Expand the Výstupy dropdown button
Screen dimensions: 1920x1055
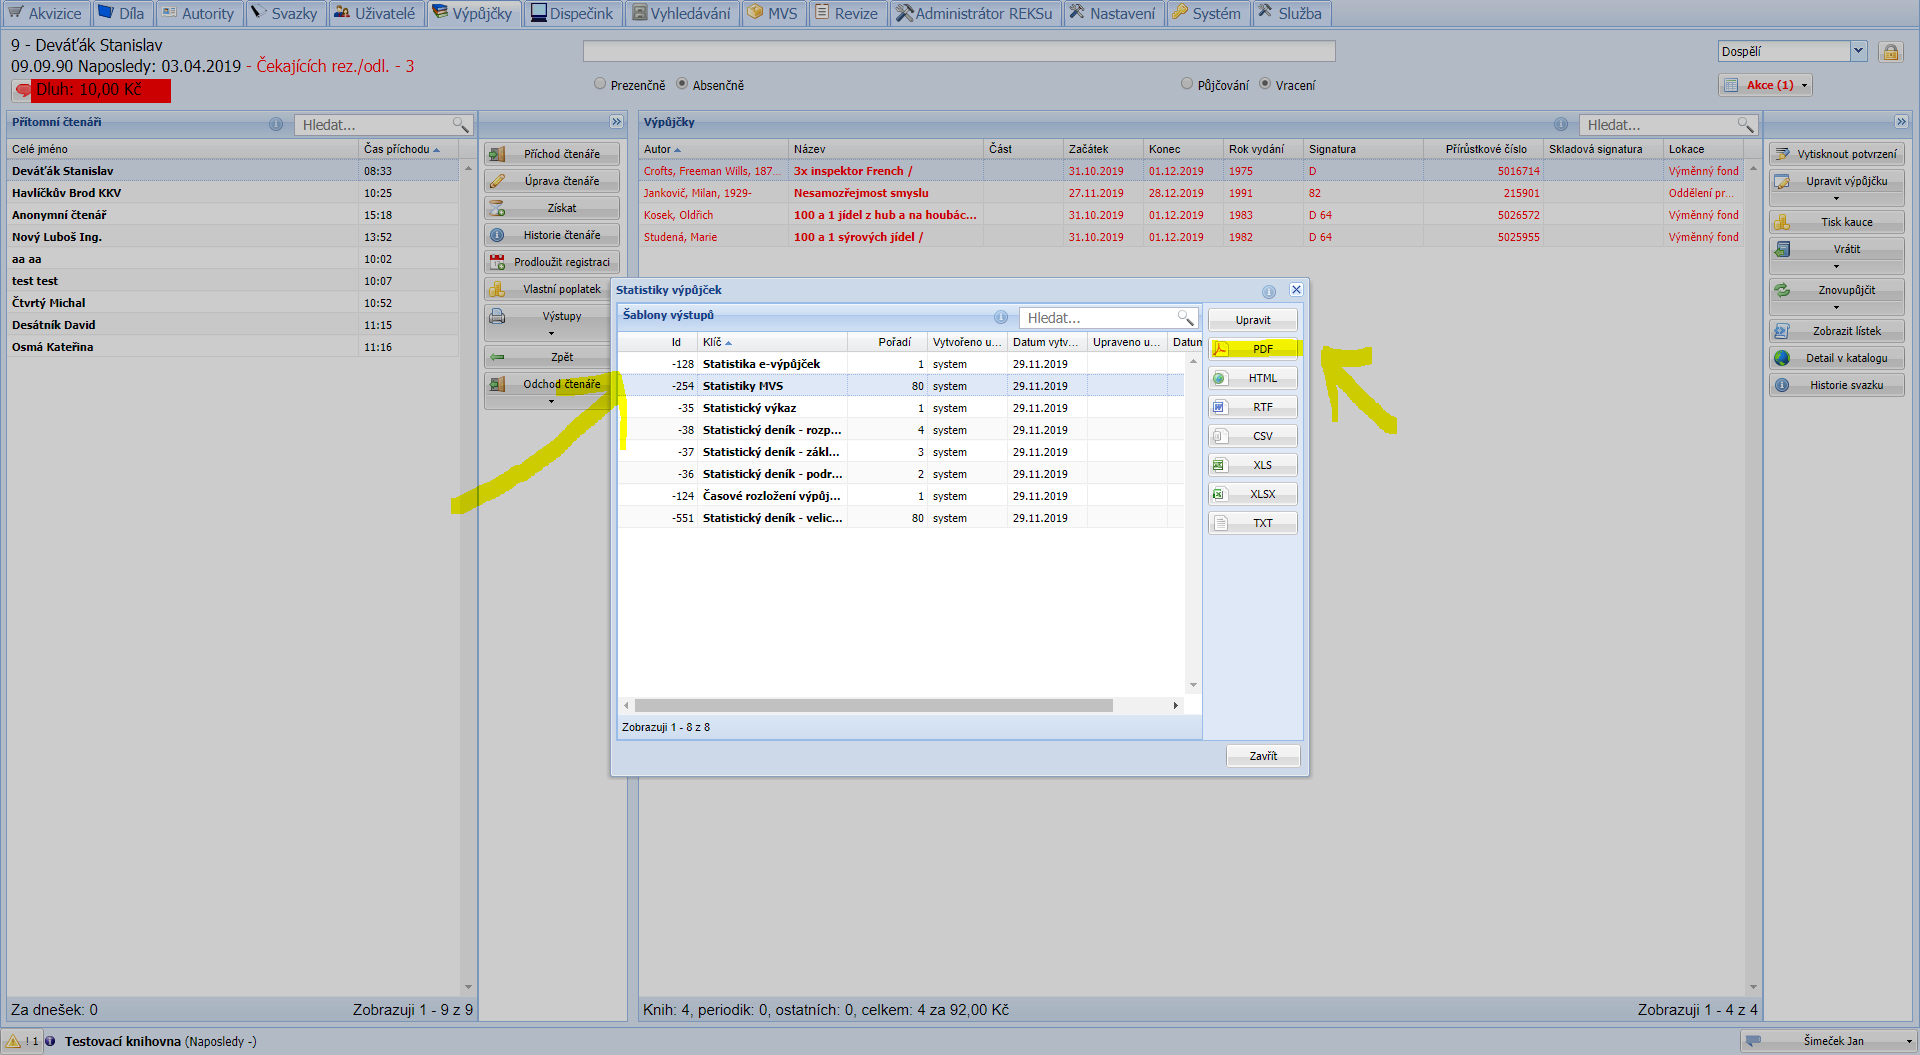(552, 333)
